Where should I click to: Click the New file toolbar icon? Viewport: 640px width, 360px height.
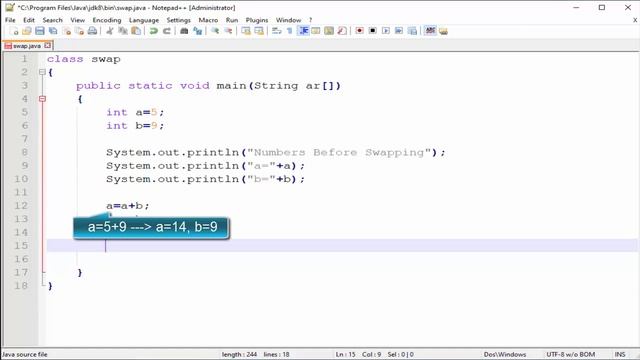click(14, 31)
